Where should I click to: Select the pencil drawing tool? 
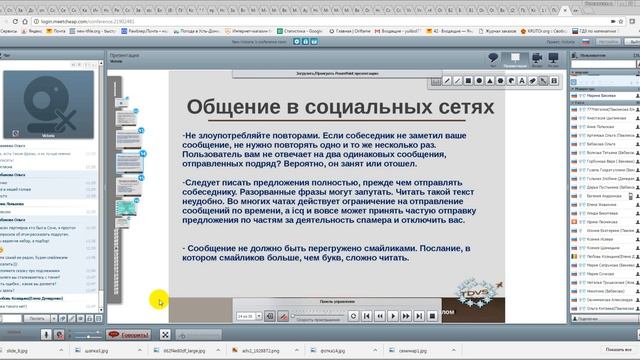coord(447,81)
